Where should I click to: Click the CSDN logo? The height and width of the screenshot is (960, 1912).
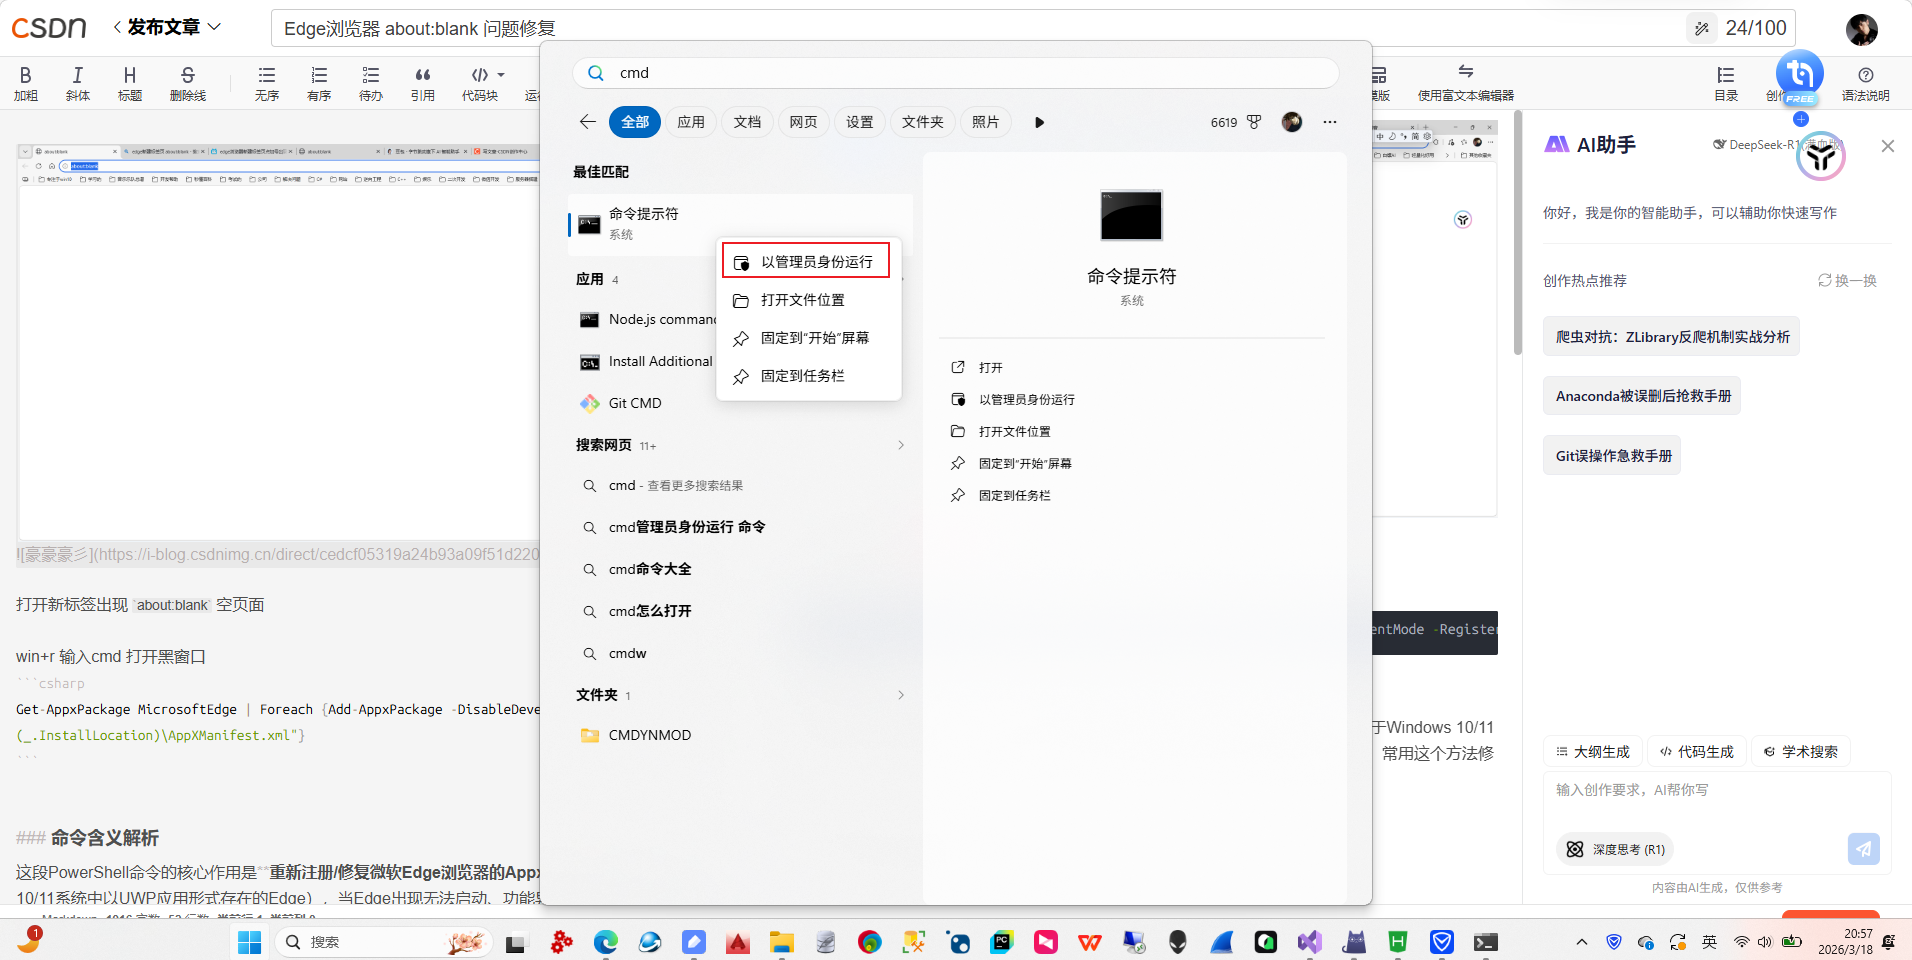[48, 27]
